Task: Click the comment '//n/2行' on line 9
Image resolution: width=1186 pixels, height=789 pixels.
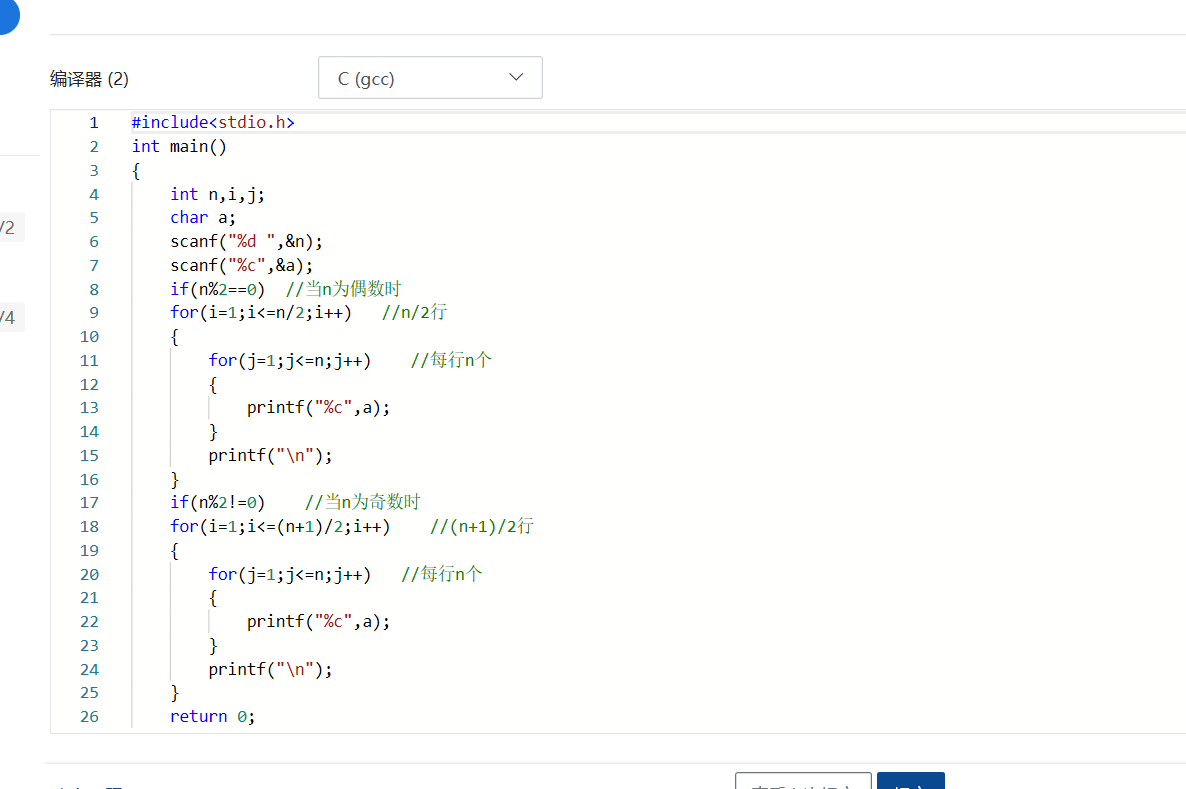Action: pos(414,312)
